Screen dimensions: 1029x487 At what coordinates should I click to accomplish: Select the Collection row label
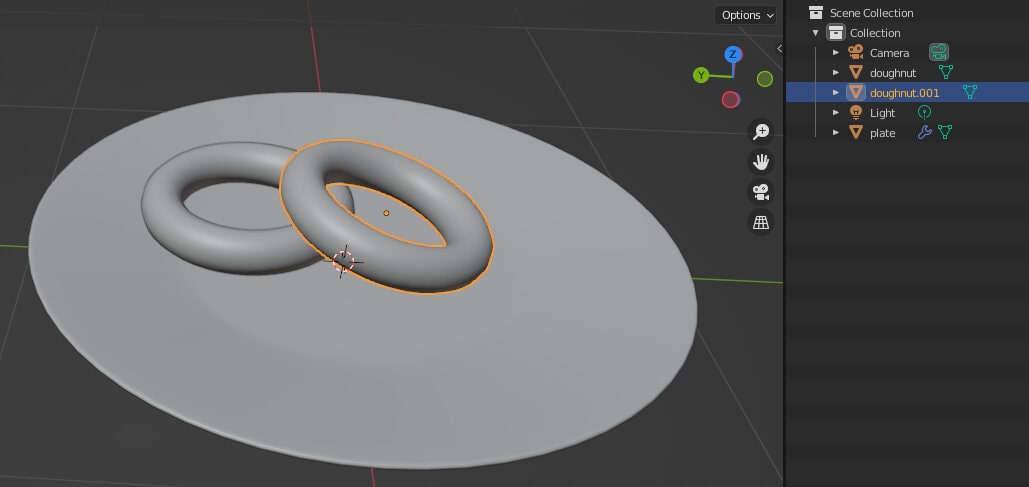[x=875, y=33]
